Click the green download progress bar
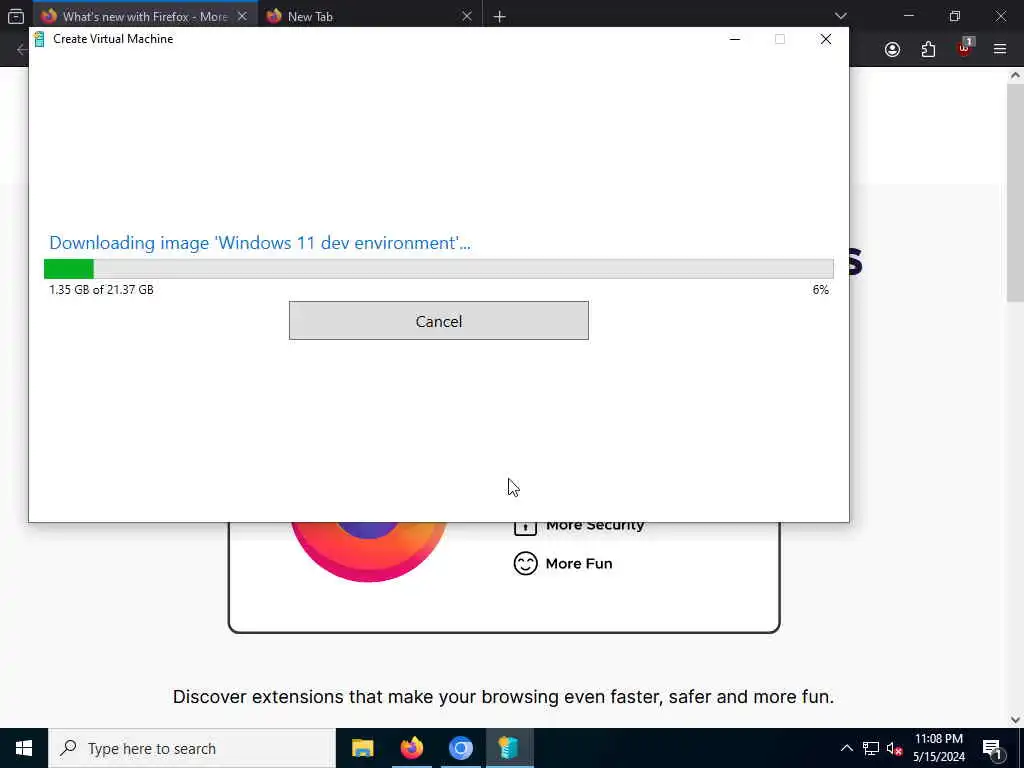This screenshot has width=1024, height=768. click(x=438, y=268)
